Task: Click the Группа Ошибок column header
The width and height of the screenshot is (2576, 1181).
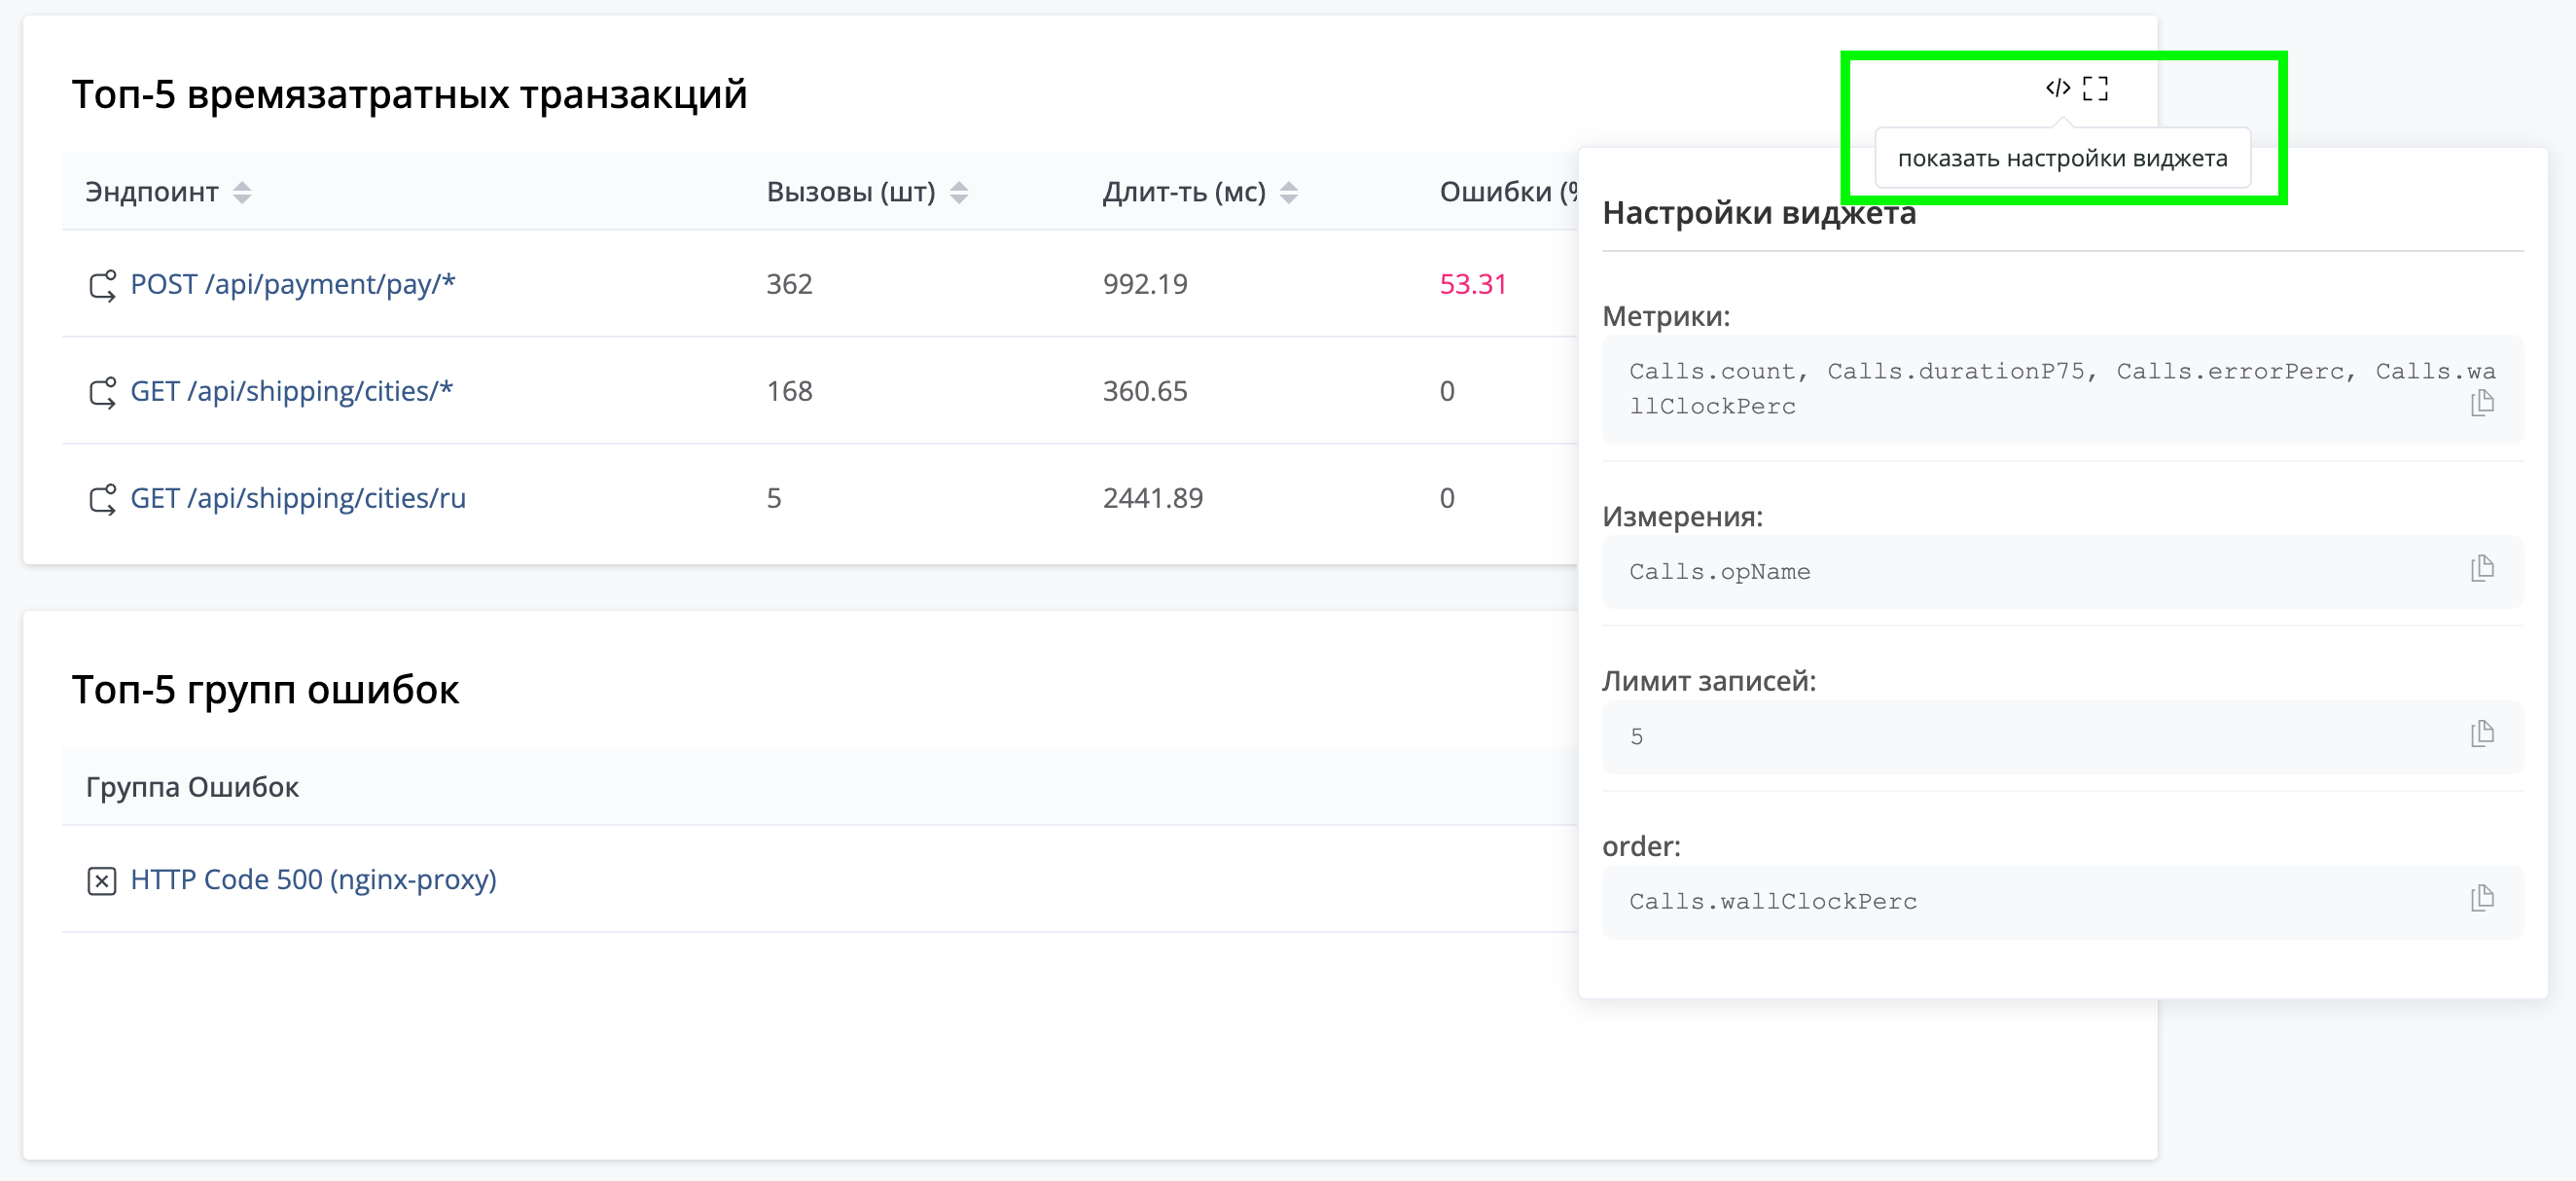Action: [193, 787]
